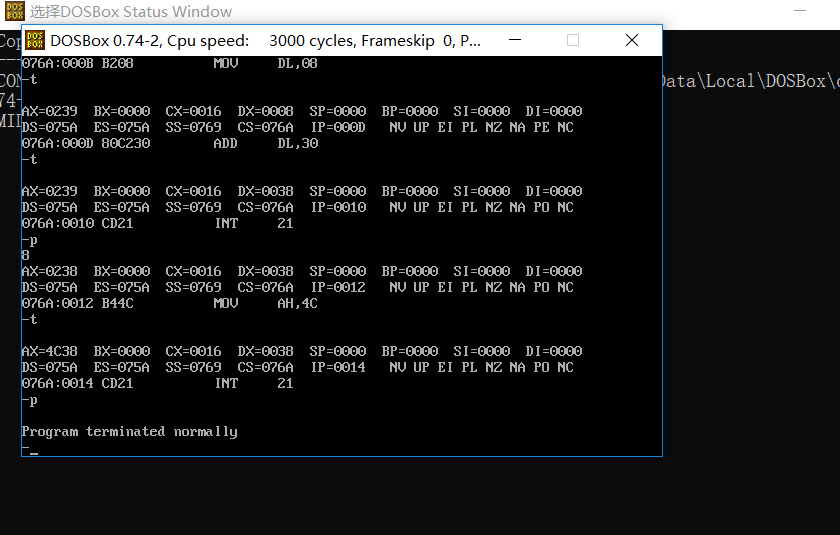Click the IP=0014 register value
Screen dimensions: 840x535
(338, 367)
